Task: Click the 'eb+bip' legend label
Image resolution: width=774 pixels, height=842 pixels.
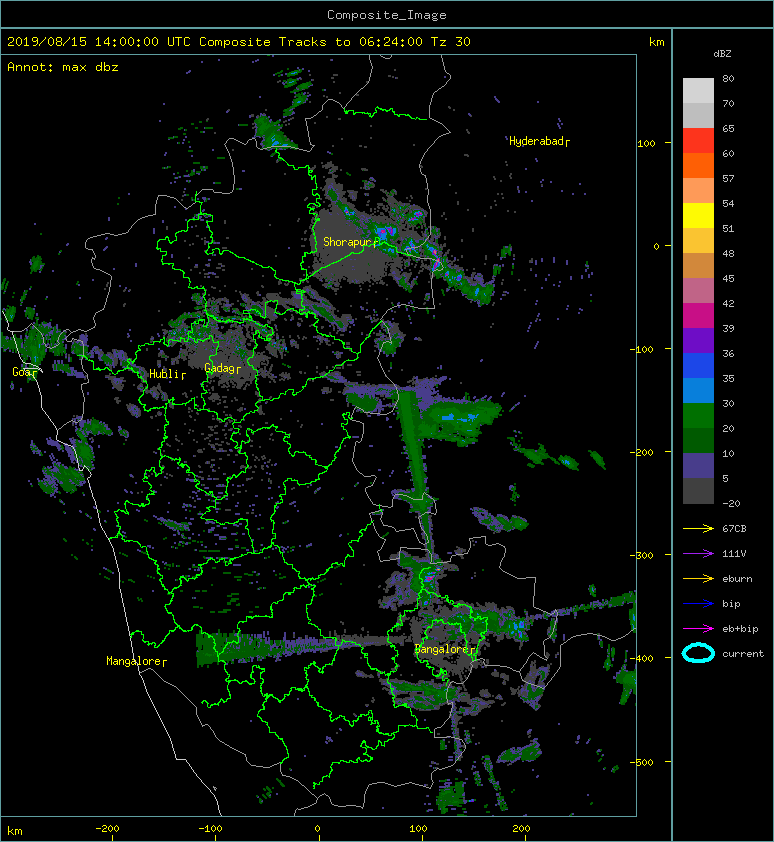Action: tap(740, 629)
